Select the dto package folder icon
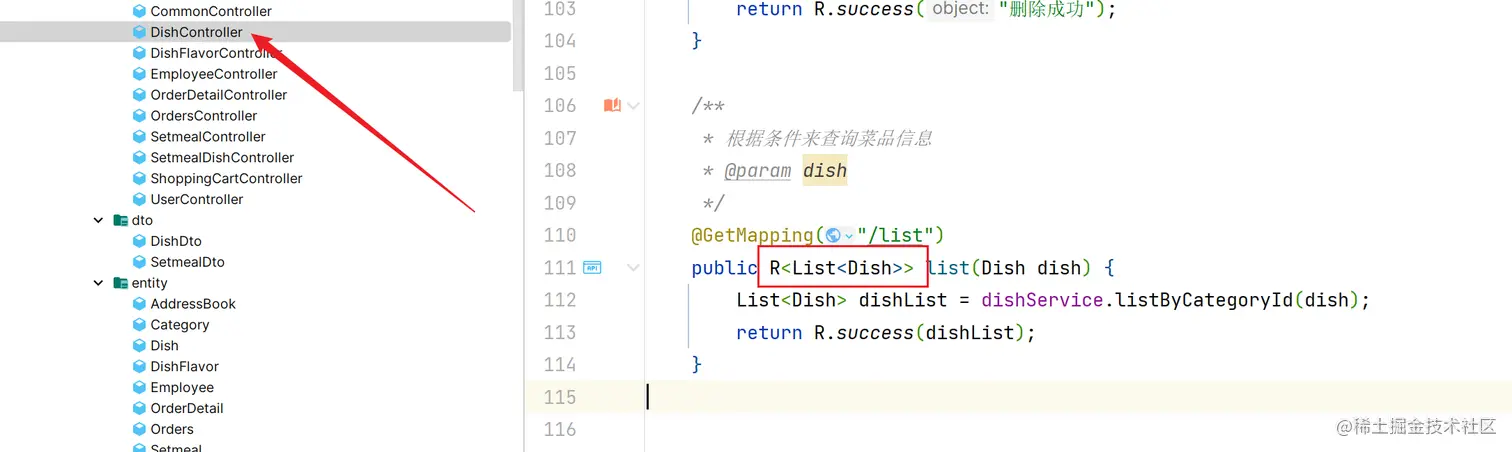 120,220
